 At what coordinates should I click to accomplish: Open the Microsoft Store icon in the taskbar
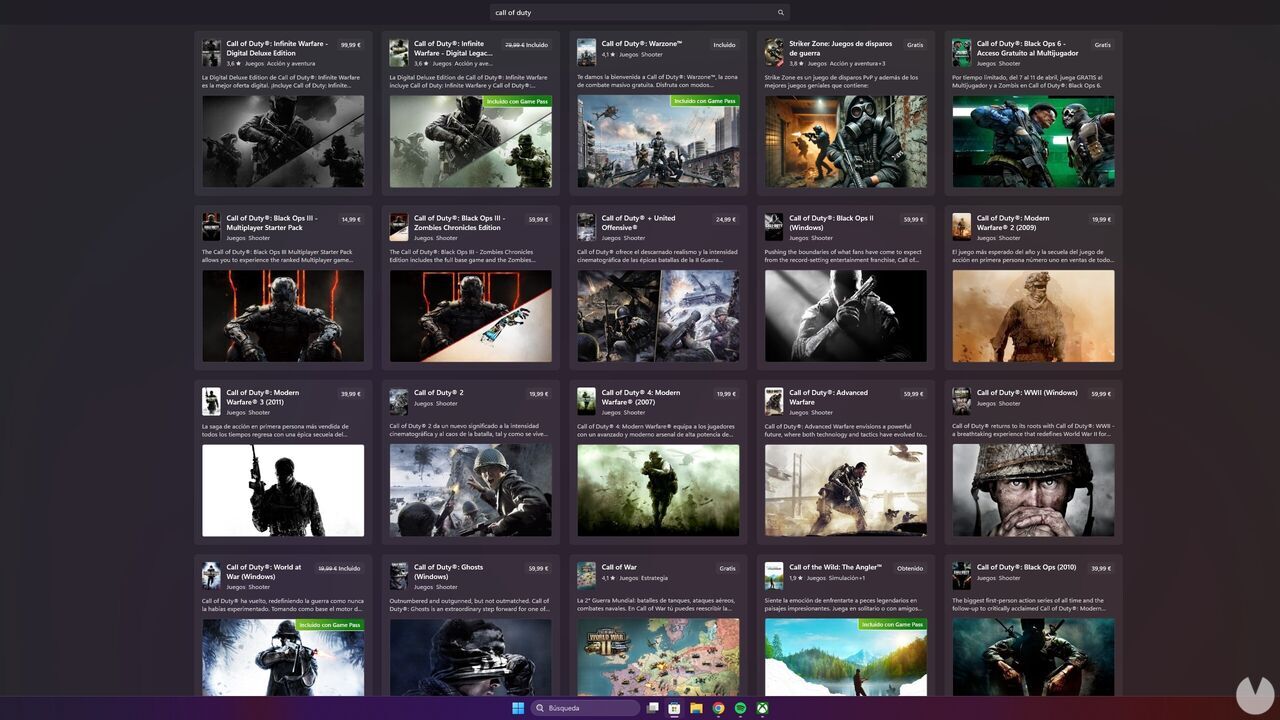pyautogui.click(x=675, y=708)
